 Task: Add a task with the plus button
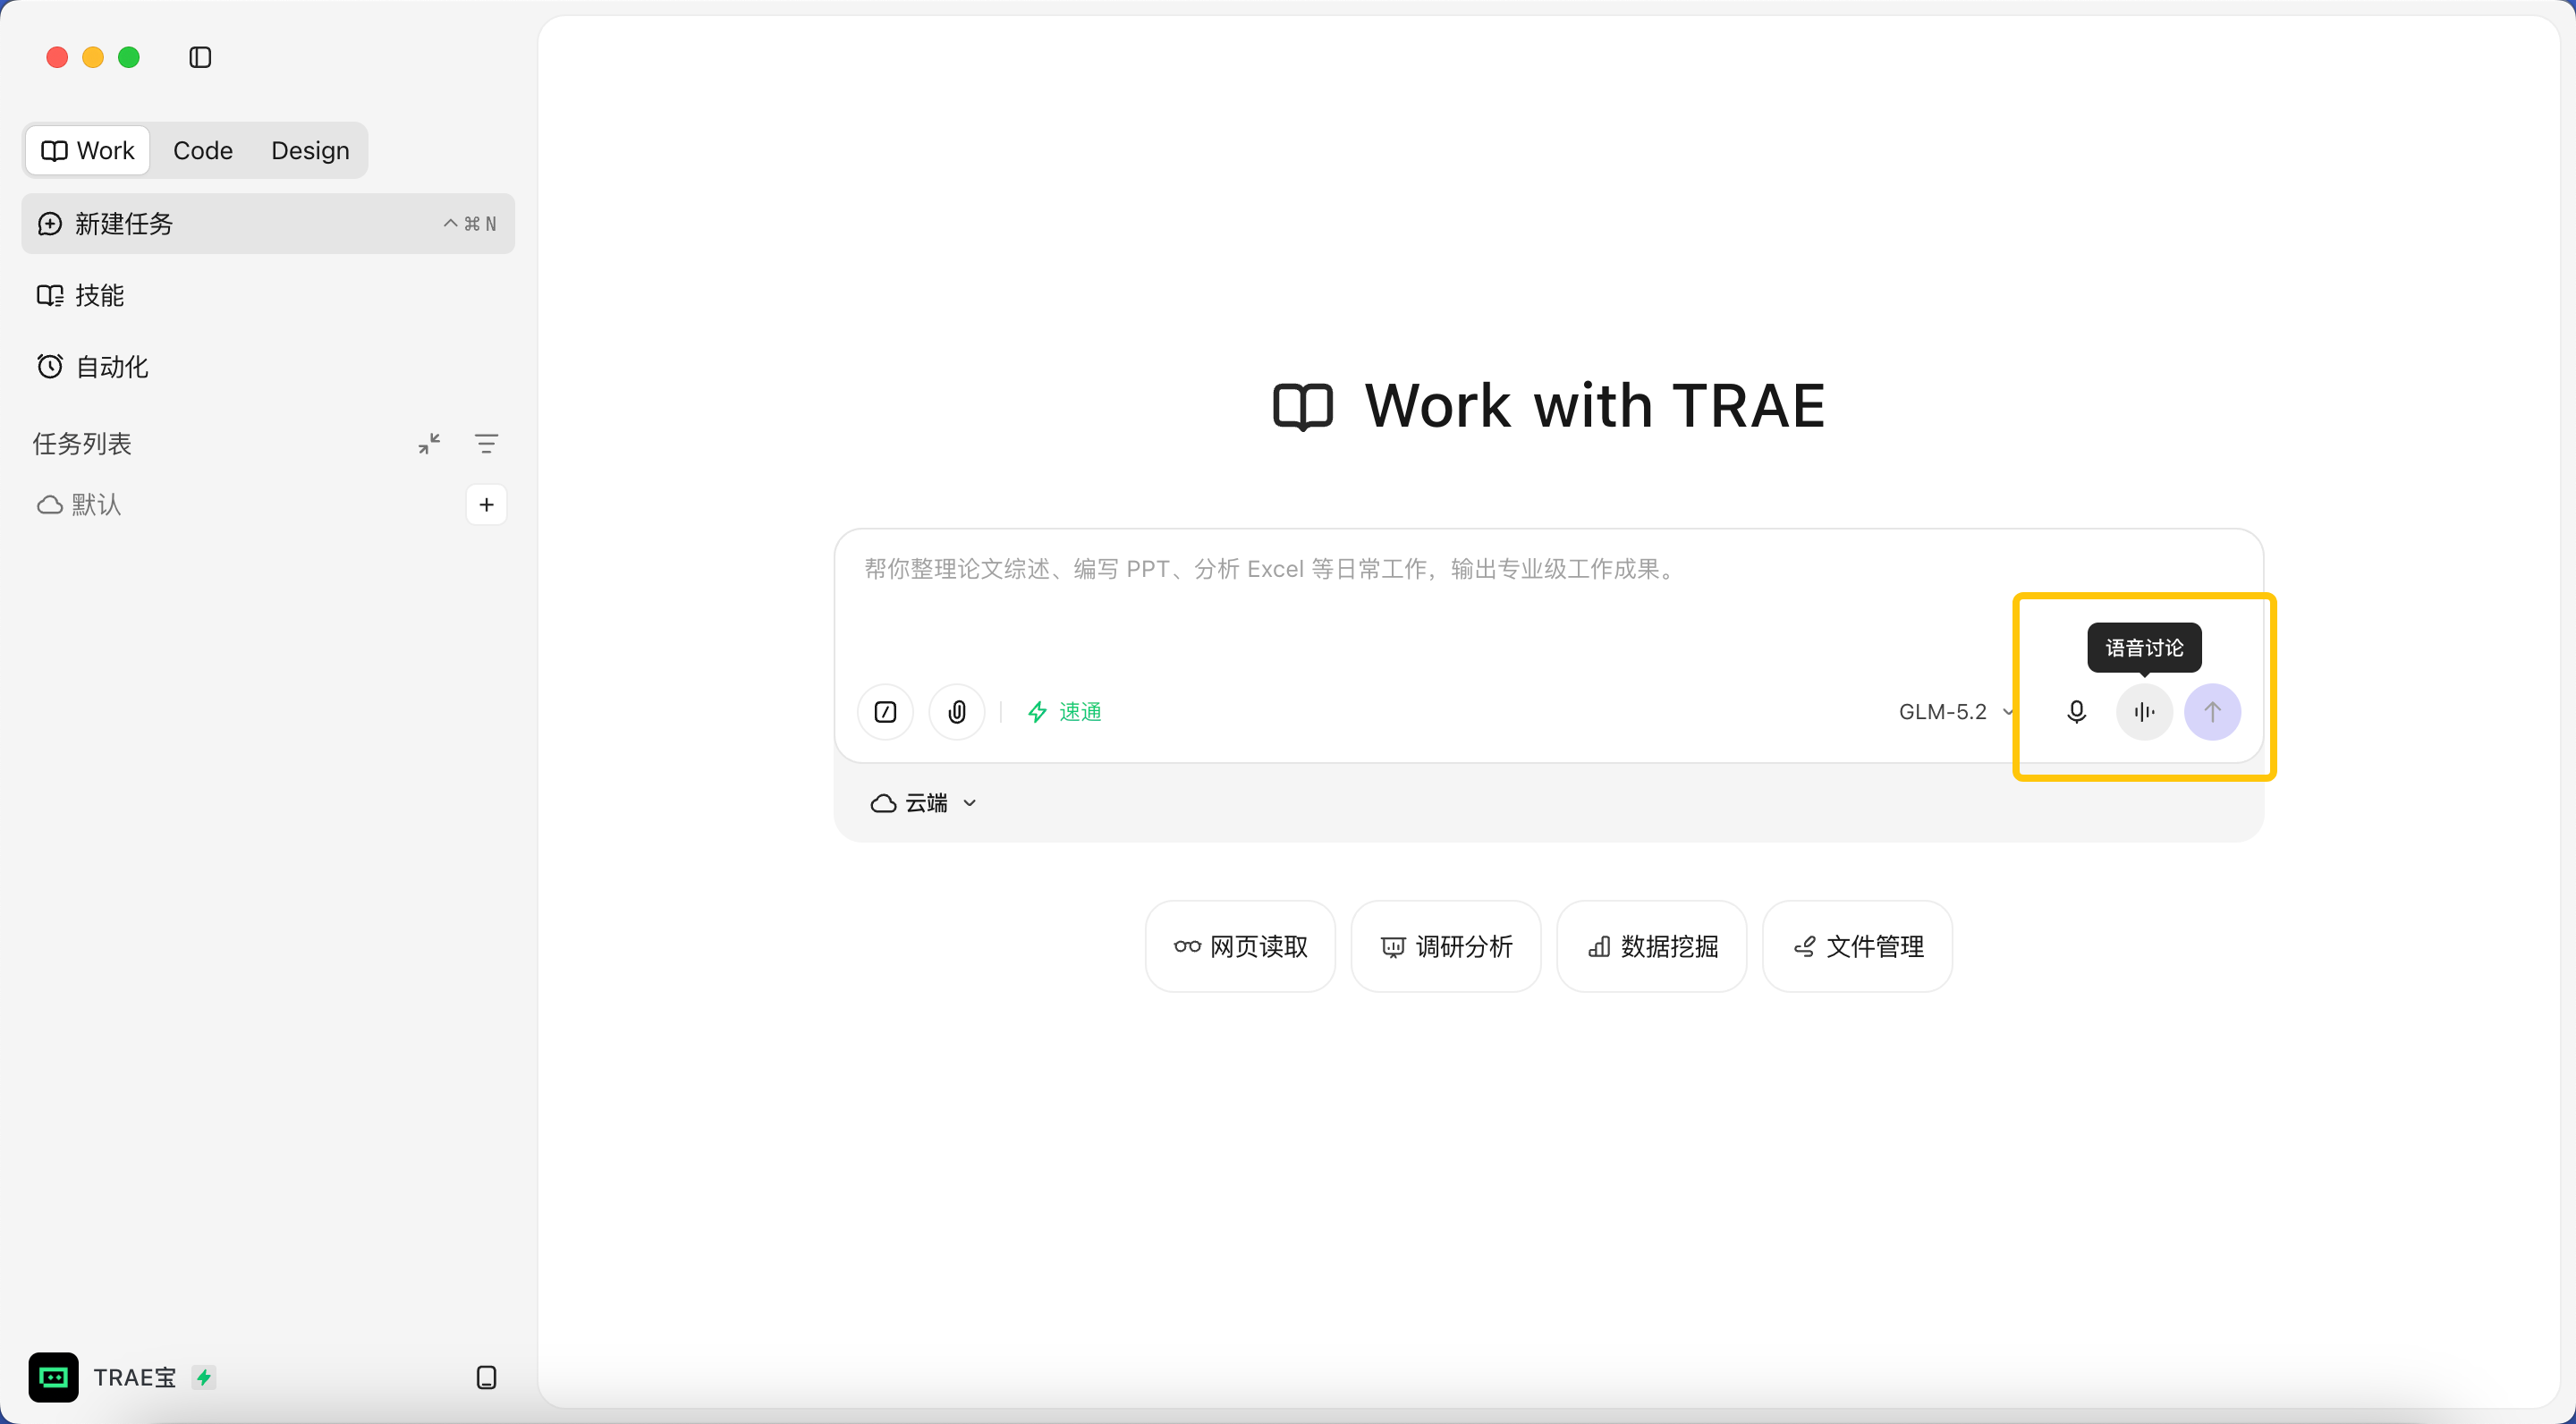tap(486, 505)
